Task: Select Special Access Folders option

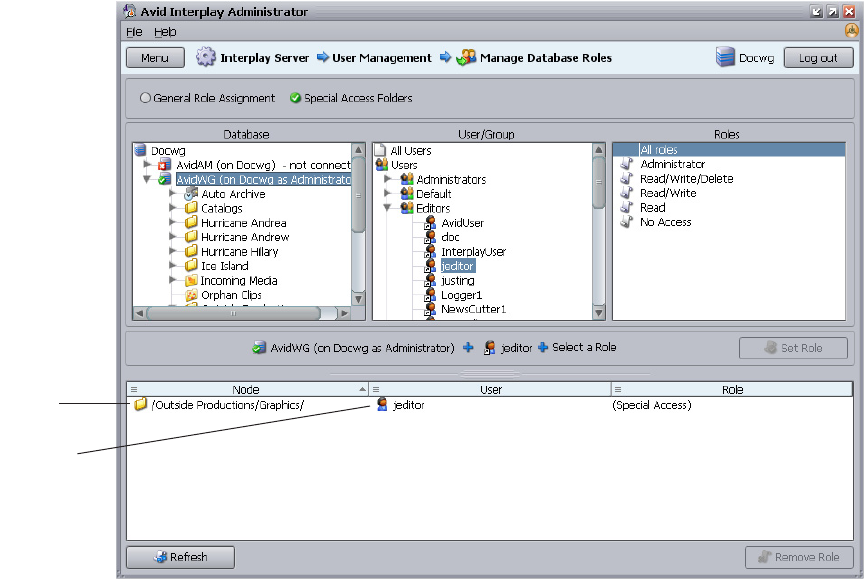Action: [x=295, y=98]
